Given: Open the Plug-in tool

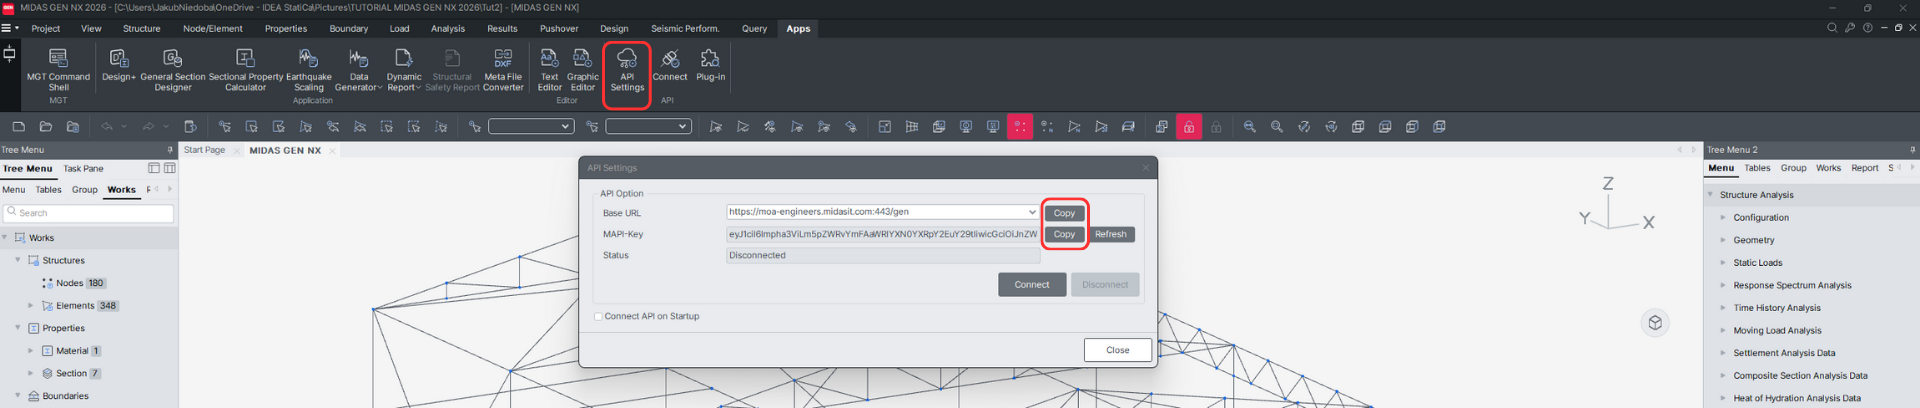Looking at the screenshot, I should pyautogui.click(x=710, y=64).
